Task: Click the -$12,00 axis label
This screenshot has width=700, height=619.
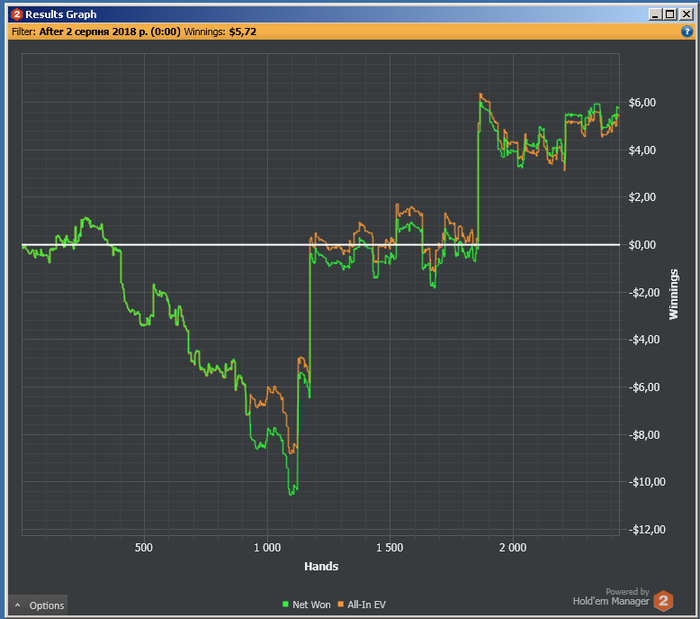Action: click(x=646, y=530)
